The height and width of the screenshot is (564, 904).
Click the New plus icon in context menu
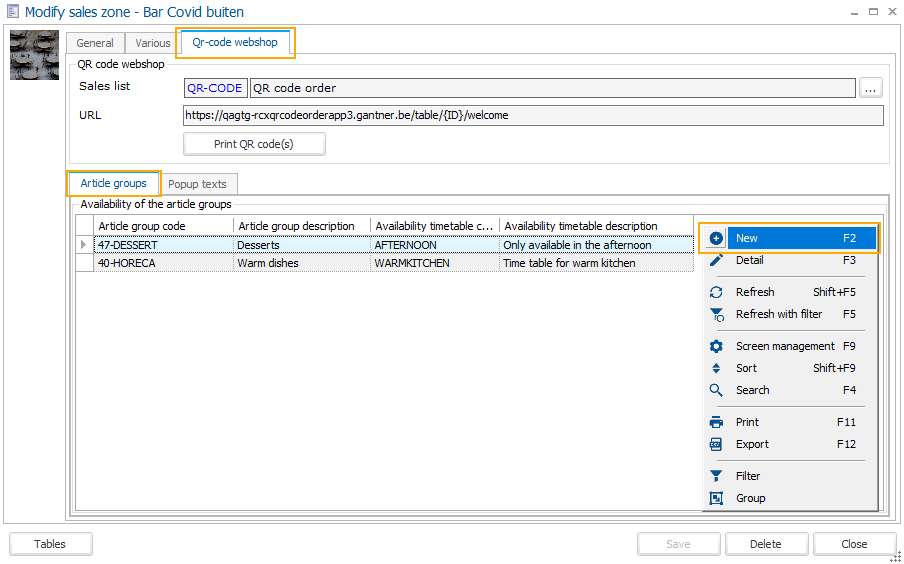[x=716, y=238]
